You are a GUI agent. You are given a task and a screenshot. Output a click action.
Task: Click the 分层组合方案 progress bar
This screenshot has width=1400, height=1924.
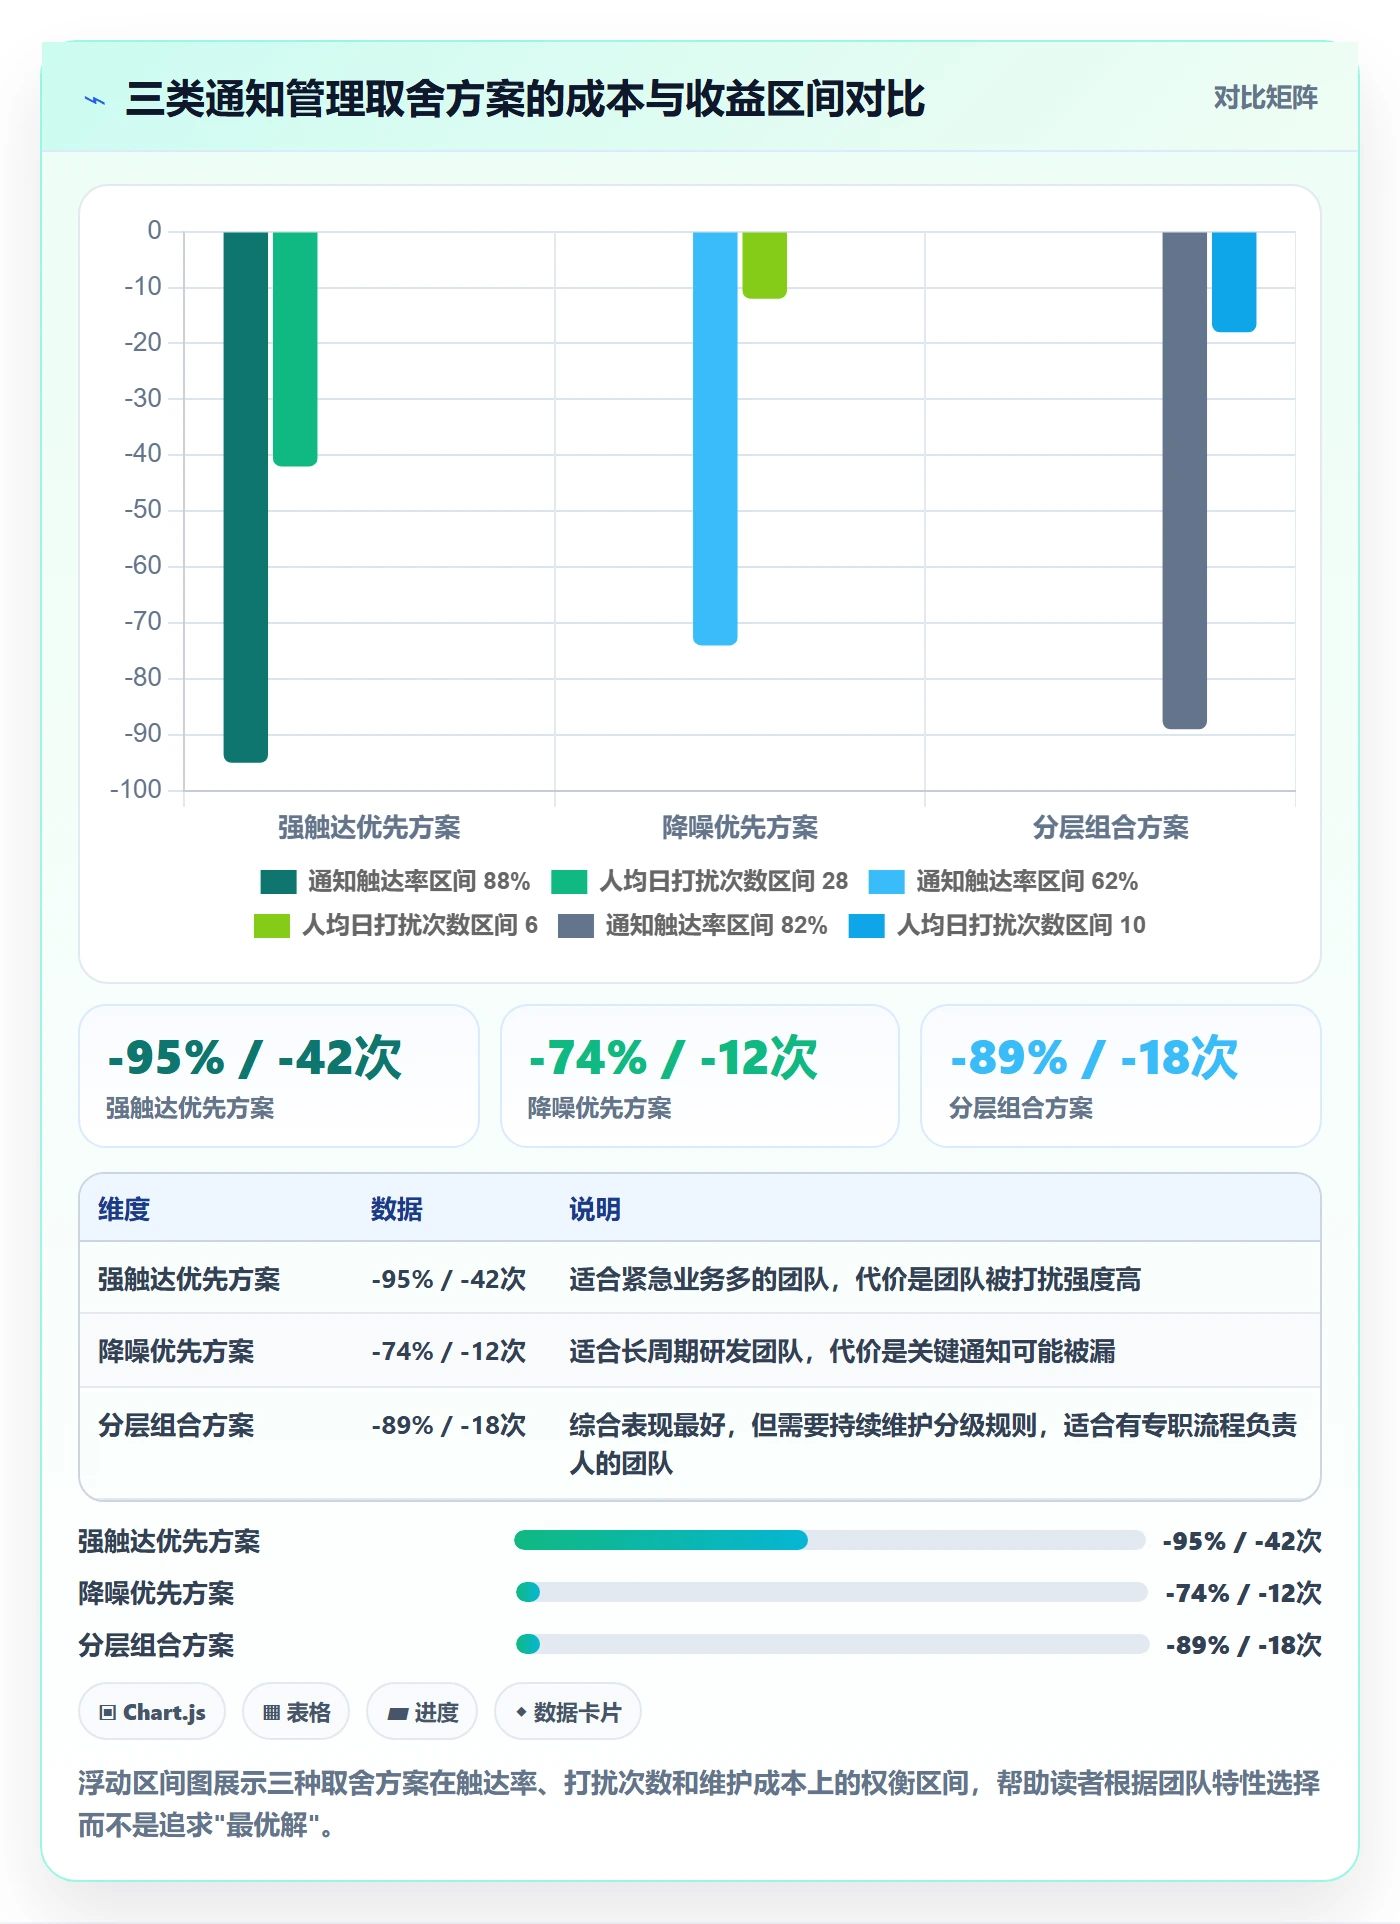point(832,1644)
